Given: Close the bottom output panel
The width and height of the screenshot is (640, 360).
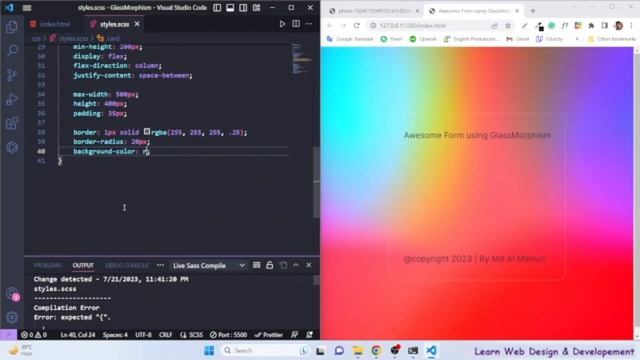Looking at the screenshot, I should (x=309, y=265).
